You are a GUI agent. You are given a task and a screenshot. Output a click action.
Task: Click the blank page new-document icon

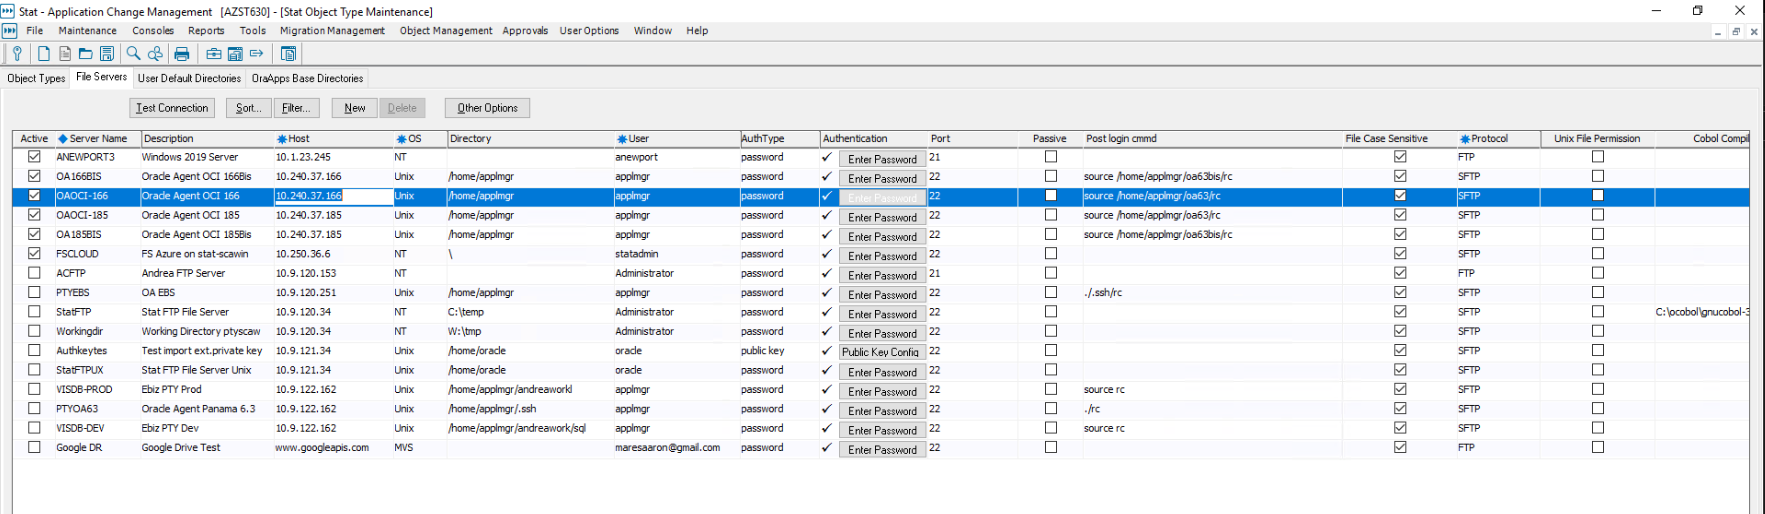click(x=43, y=54)
